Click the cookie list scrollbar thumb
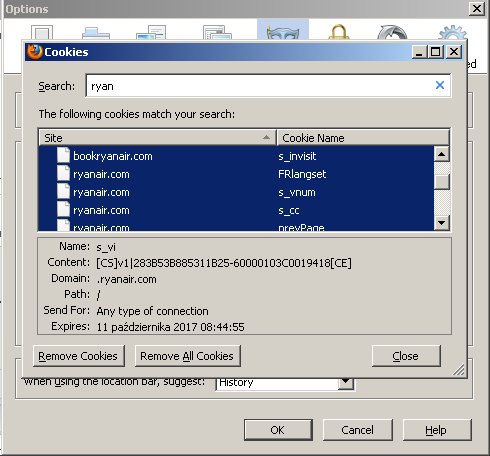Viewport: 490px width, 456px height. pyautogui.click(x=442, y=182)
